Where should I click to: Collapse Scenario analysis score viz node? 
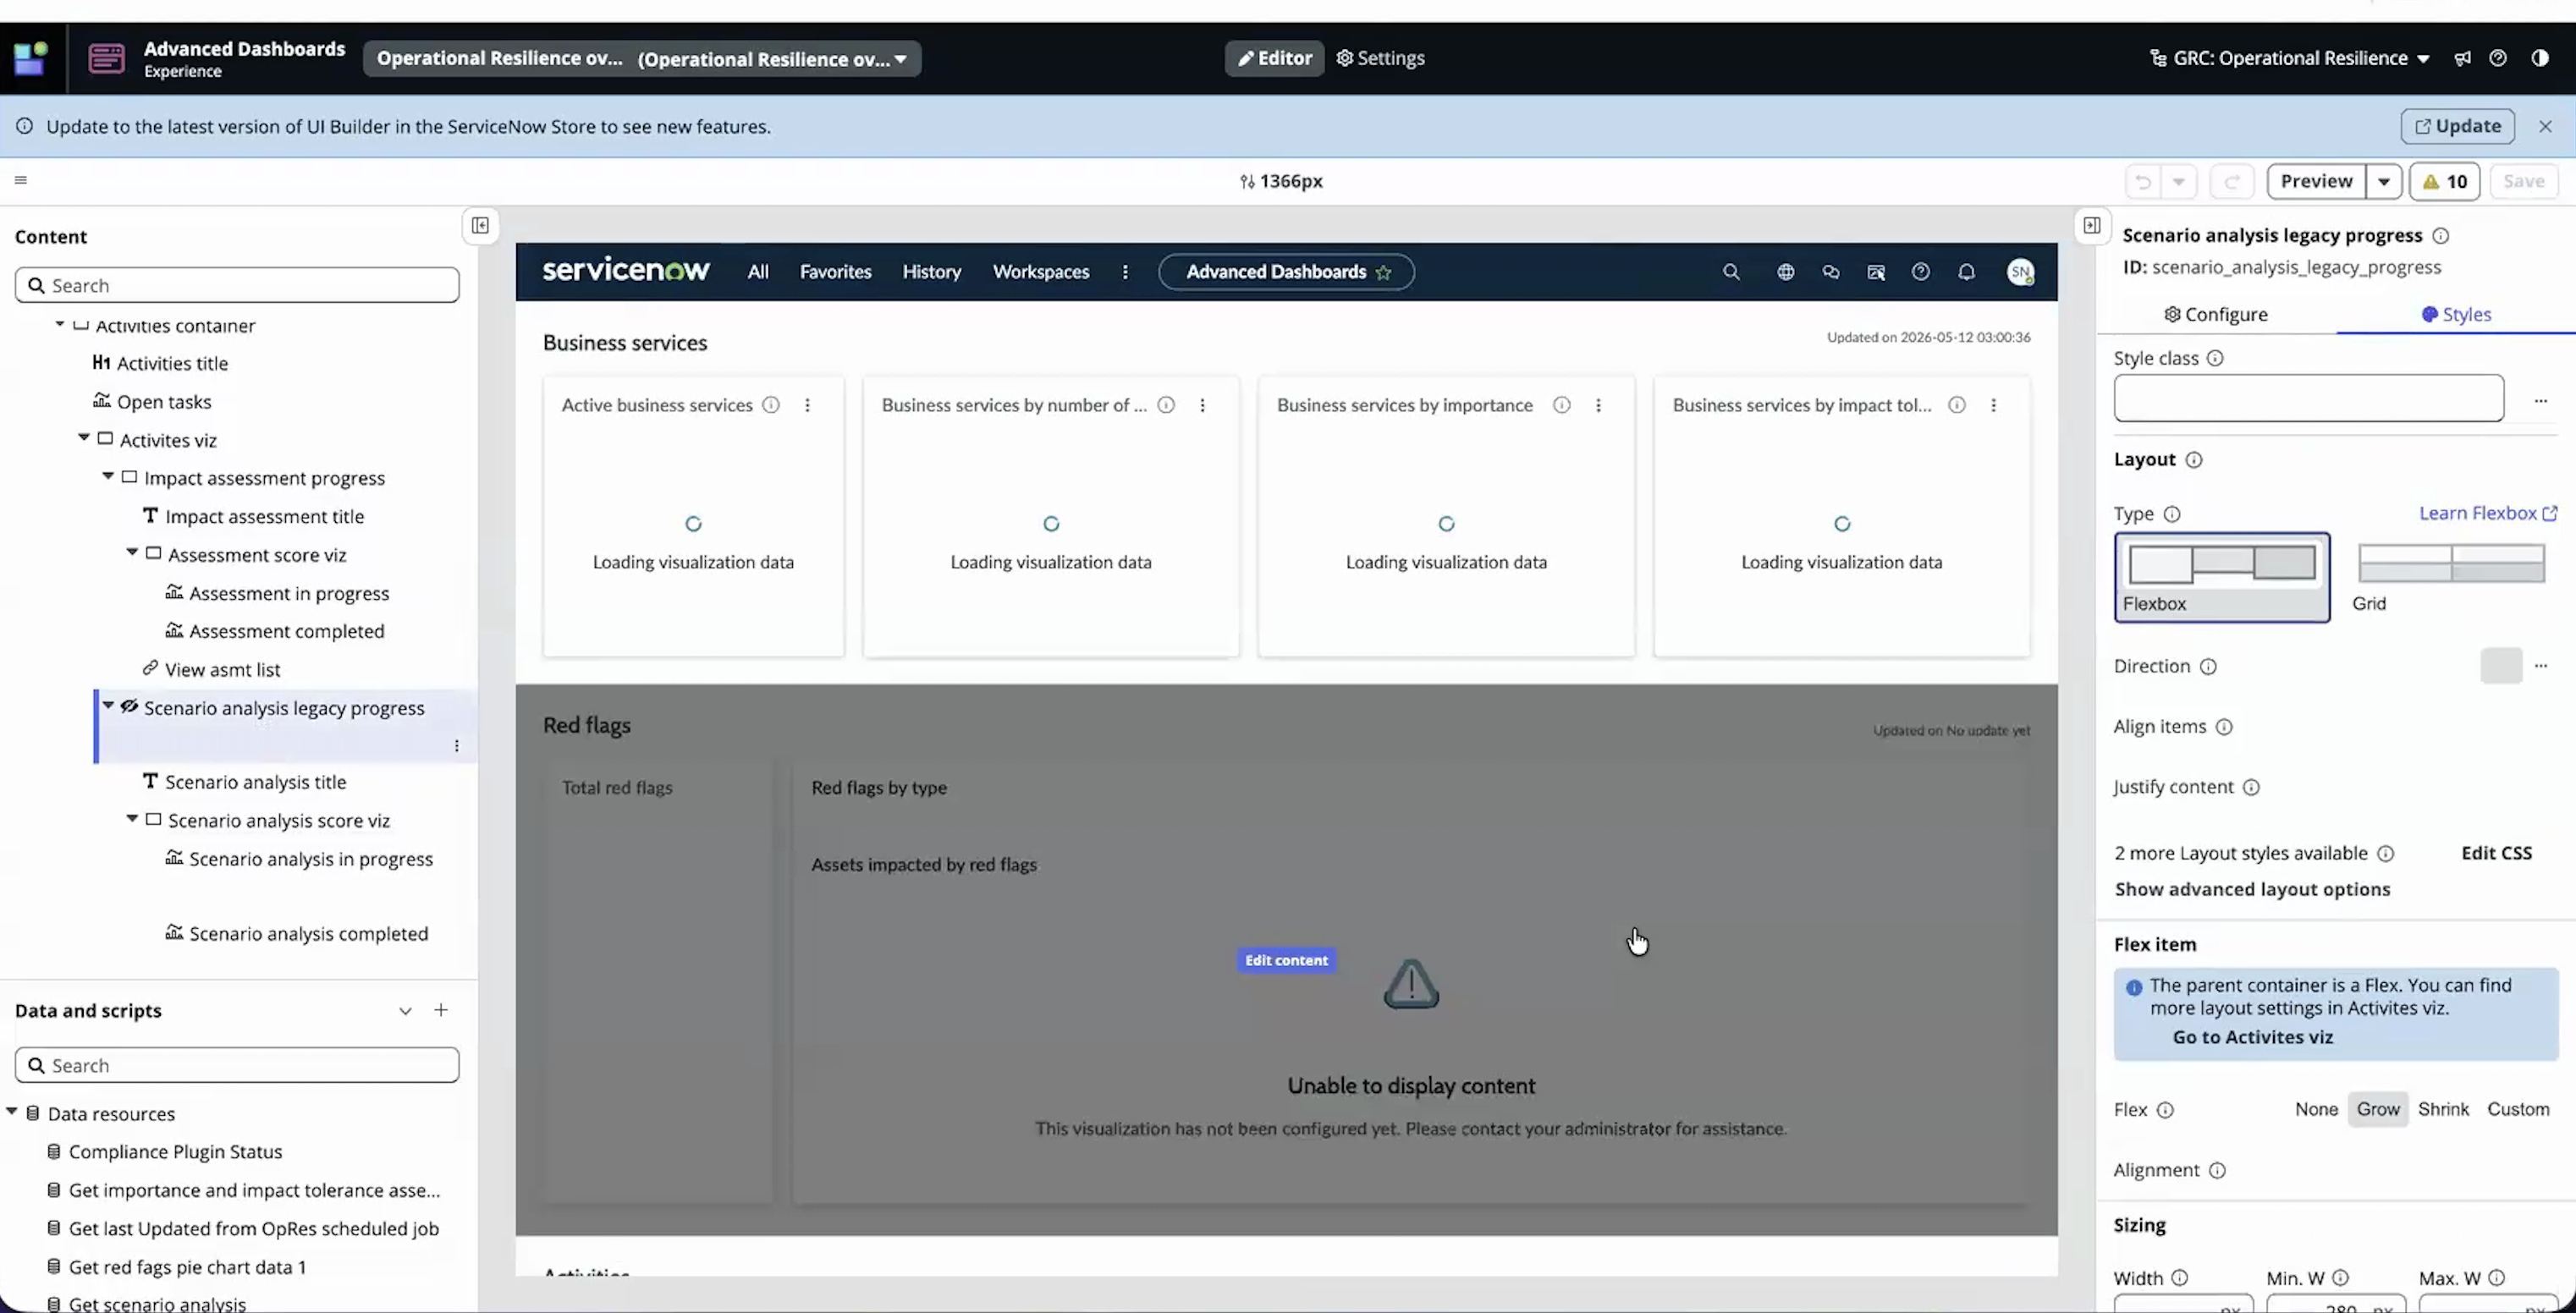click(x=132, y=818)
